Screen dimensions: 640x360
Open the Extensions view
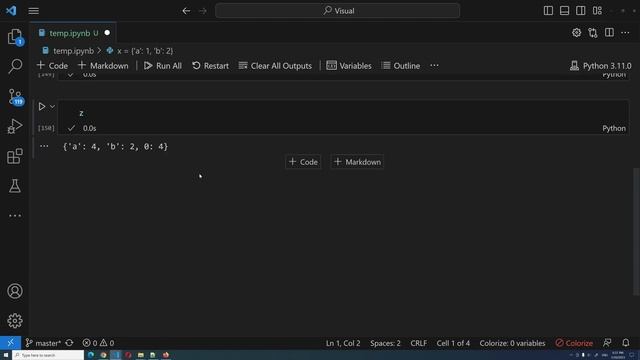pyautogui.click(x=15, y=156)
